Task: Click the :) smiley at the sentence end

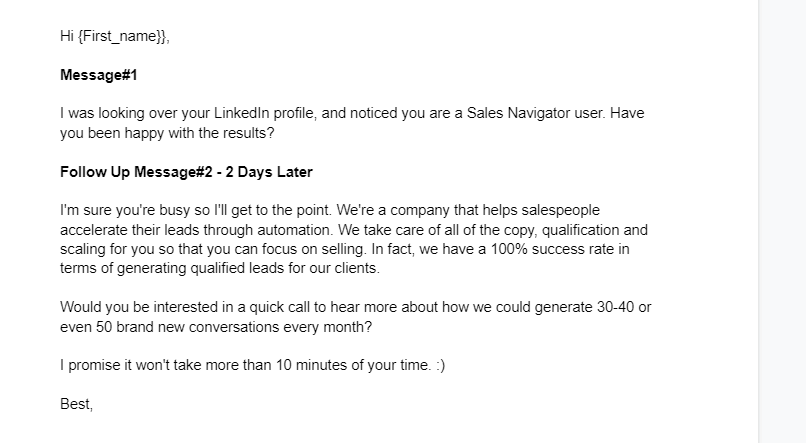Action: click(x=440, y=365)
